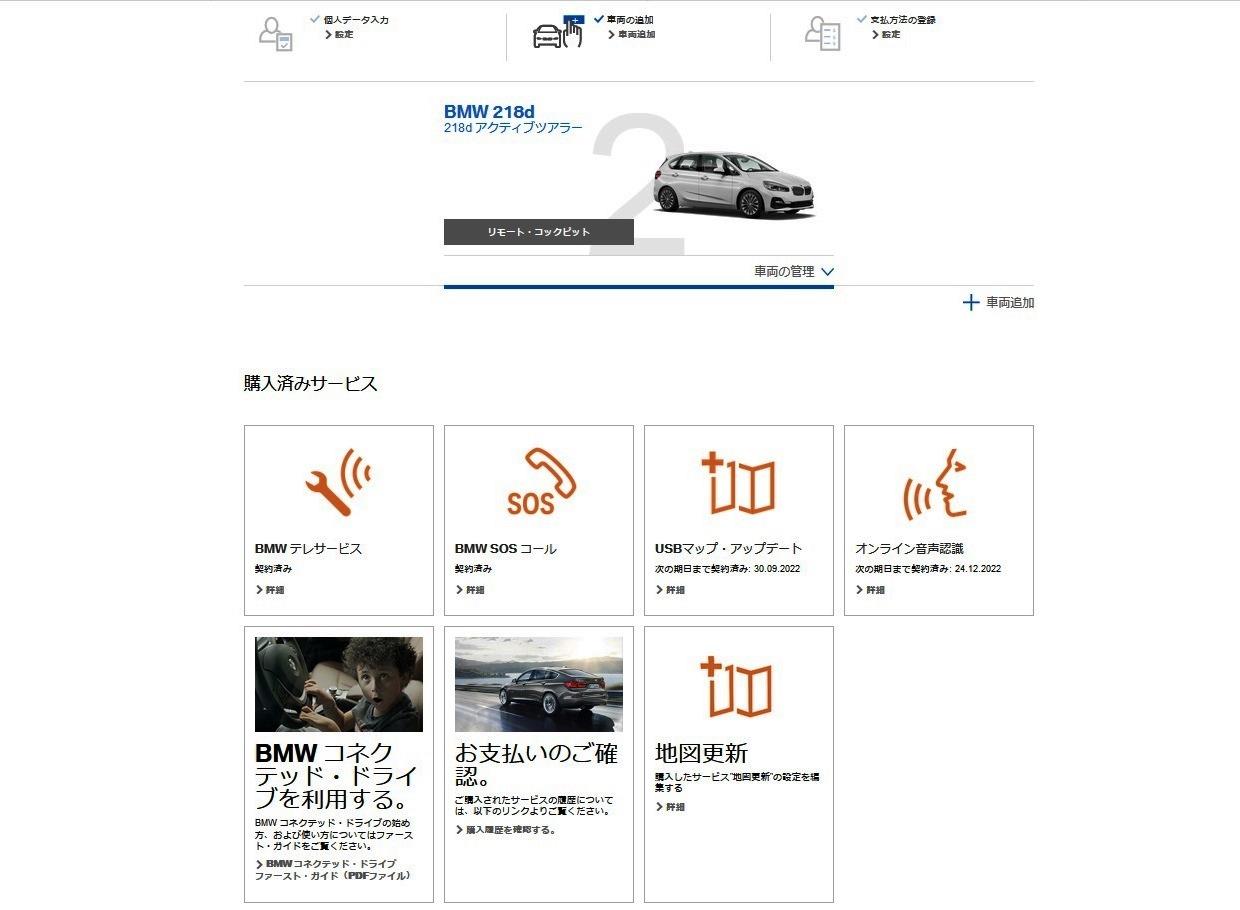Click the 購入済みサービス heading
The height and width of the screenshot is (910, 1240).
pos(311,384)
